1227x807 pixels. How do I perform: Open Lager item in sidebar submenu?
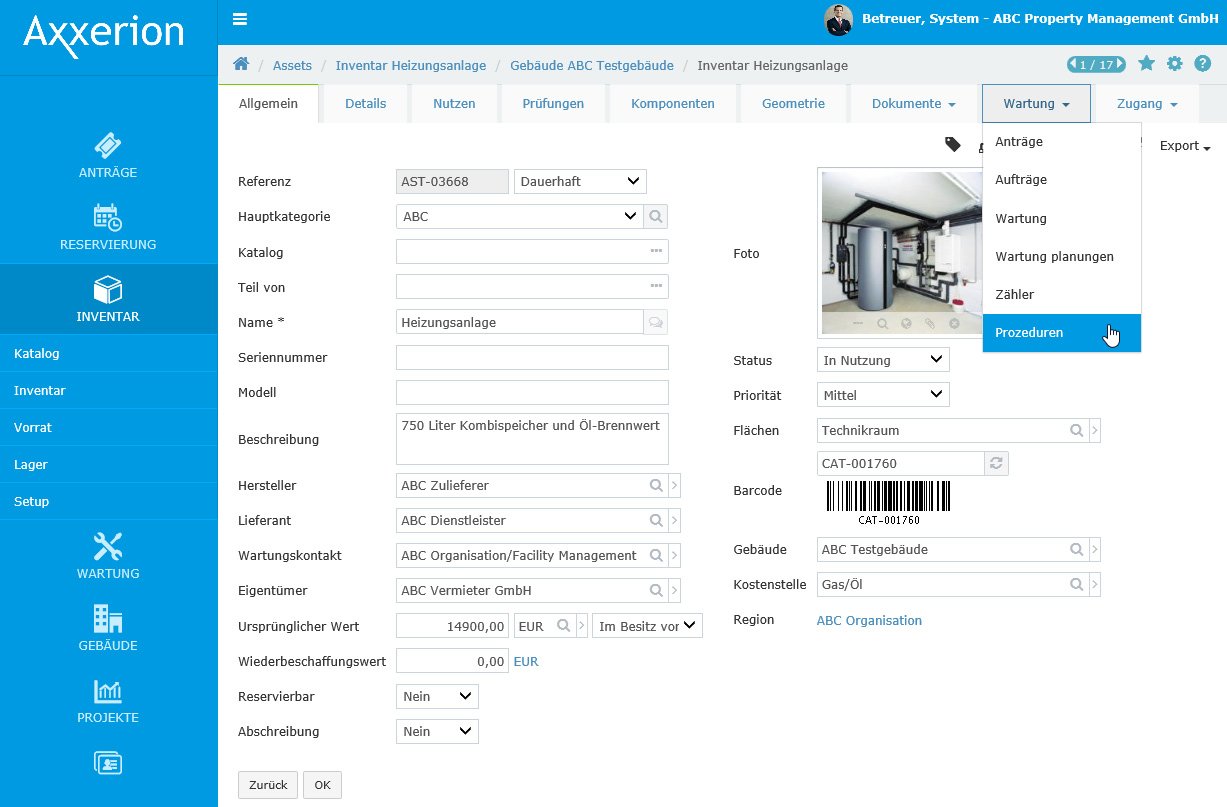[x=108, y=464]
